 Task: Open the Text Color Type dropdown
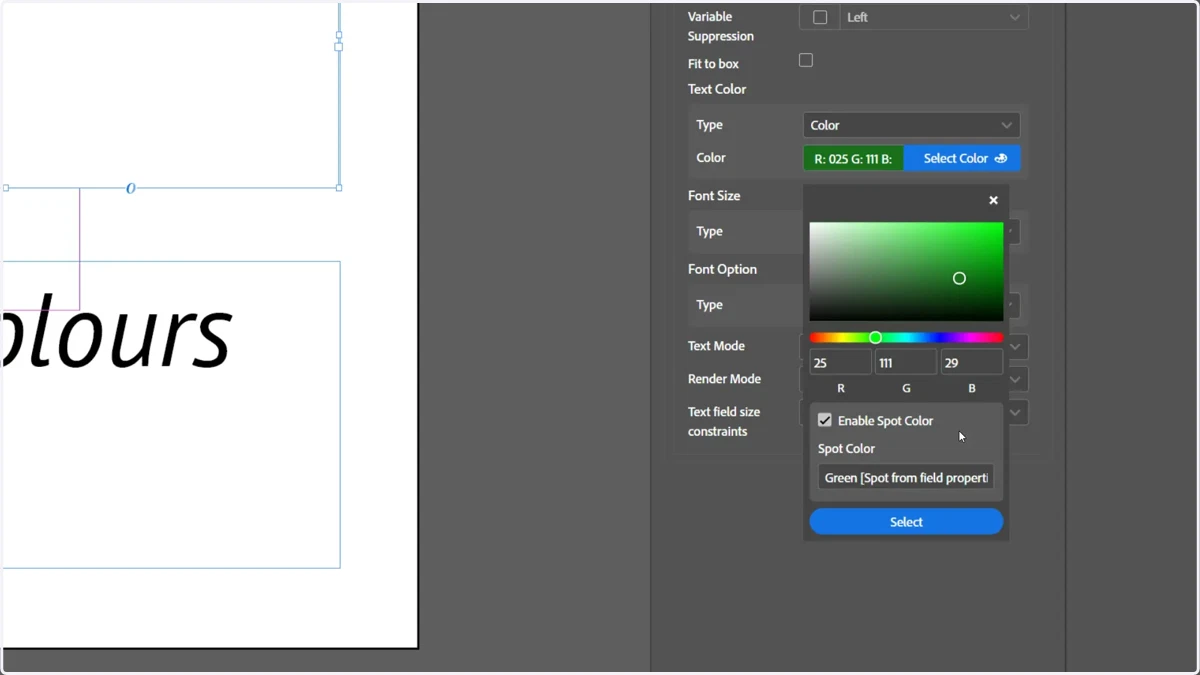coord(912,125)
